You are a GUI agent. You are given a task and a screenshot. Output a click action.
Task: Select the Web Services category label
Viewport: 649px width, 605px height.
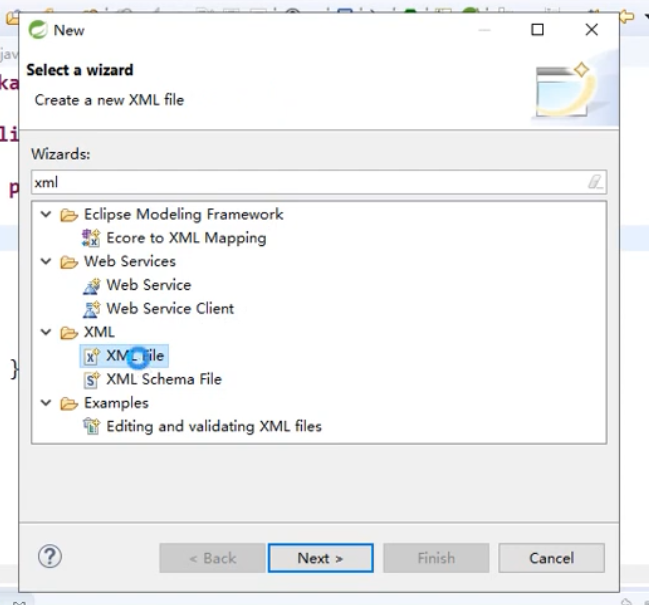coord(130,262)
